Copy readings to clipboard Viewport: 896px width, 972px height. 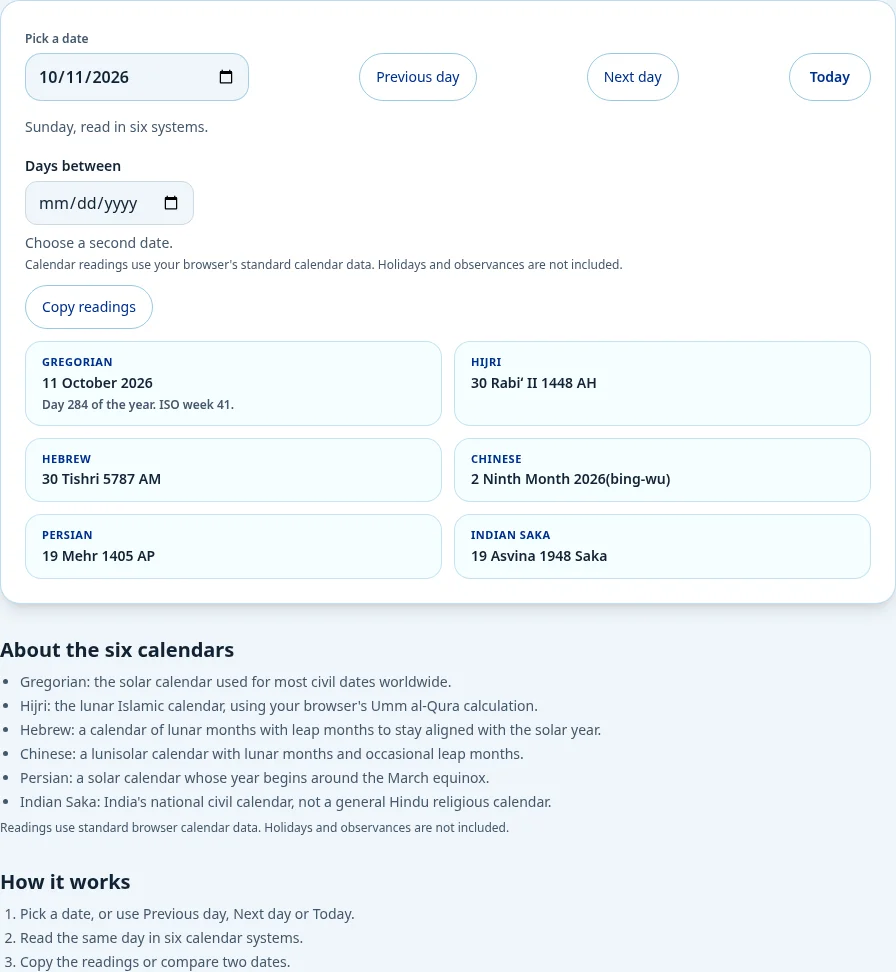(89, 307)
